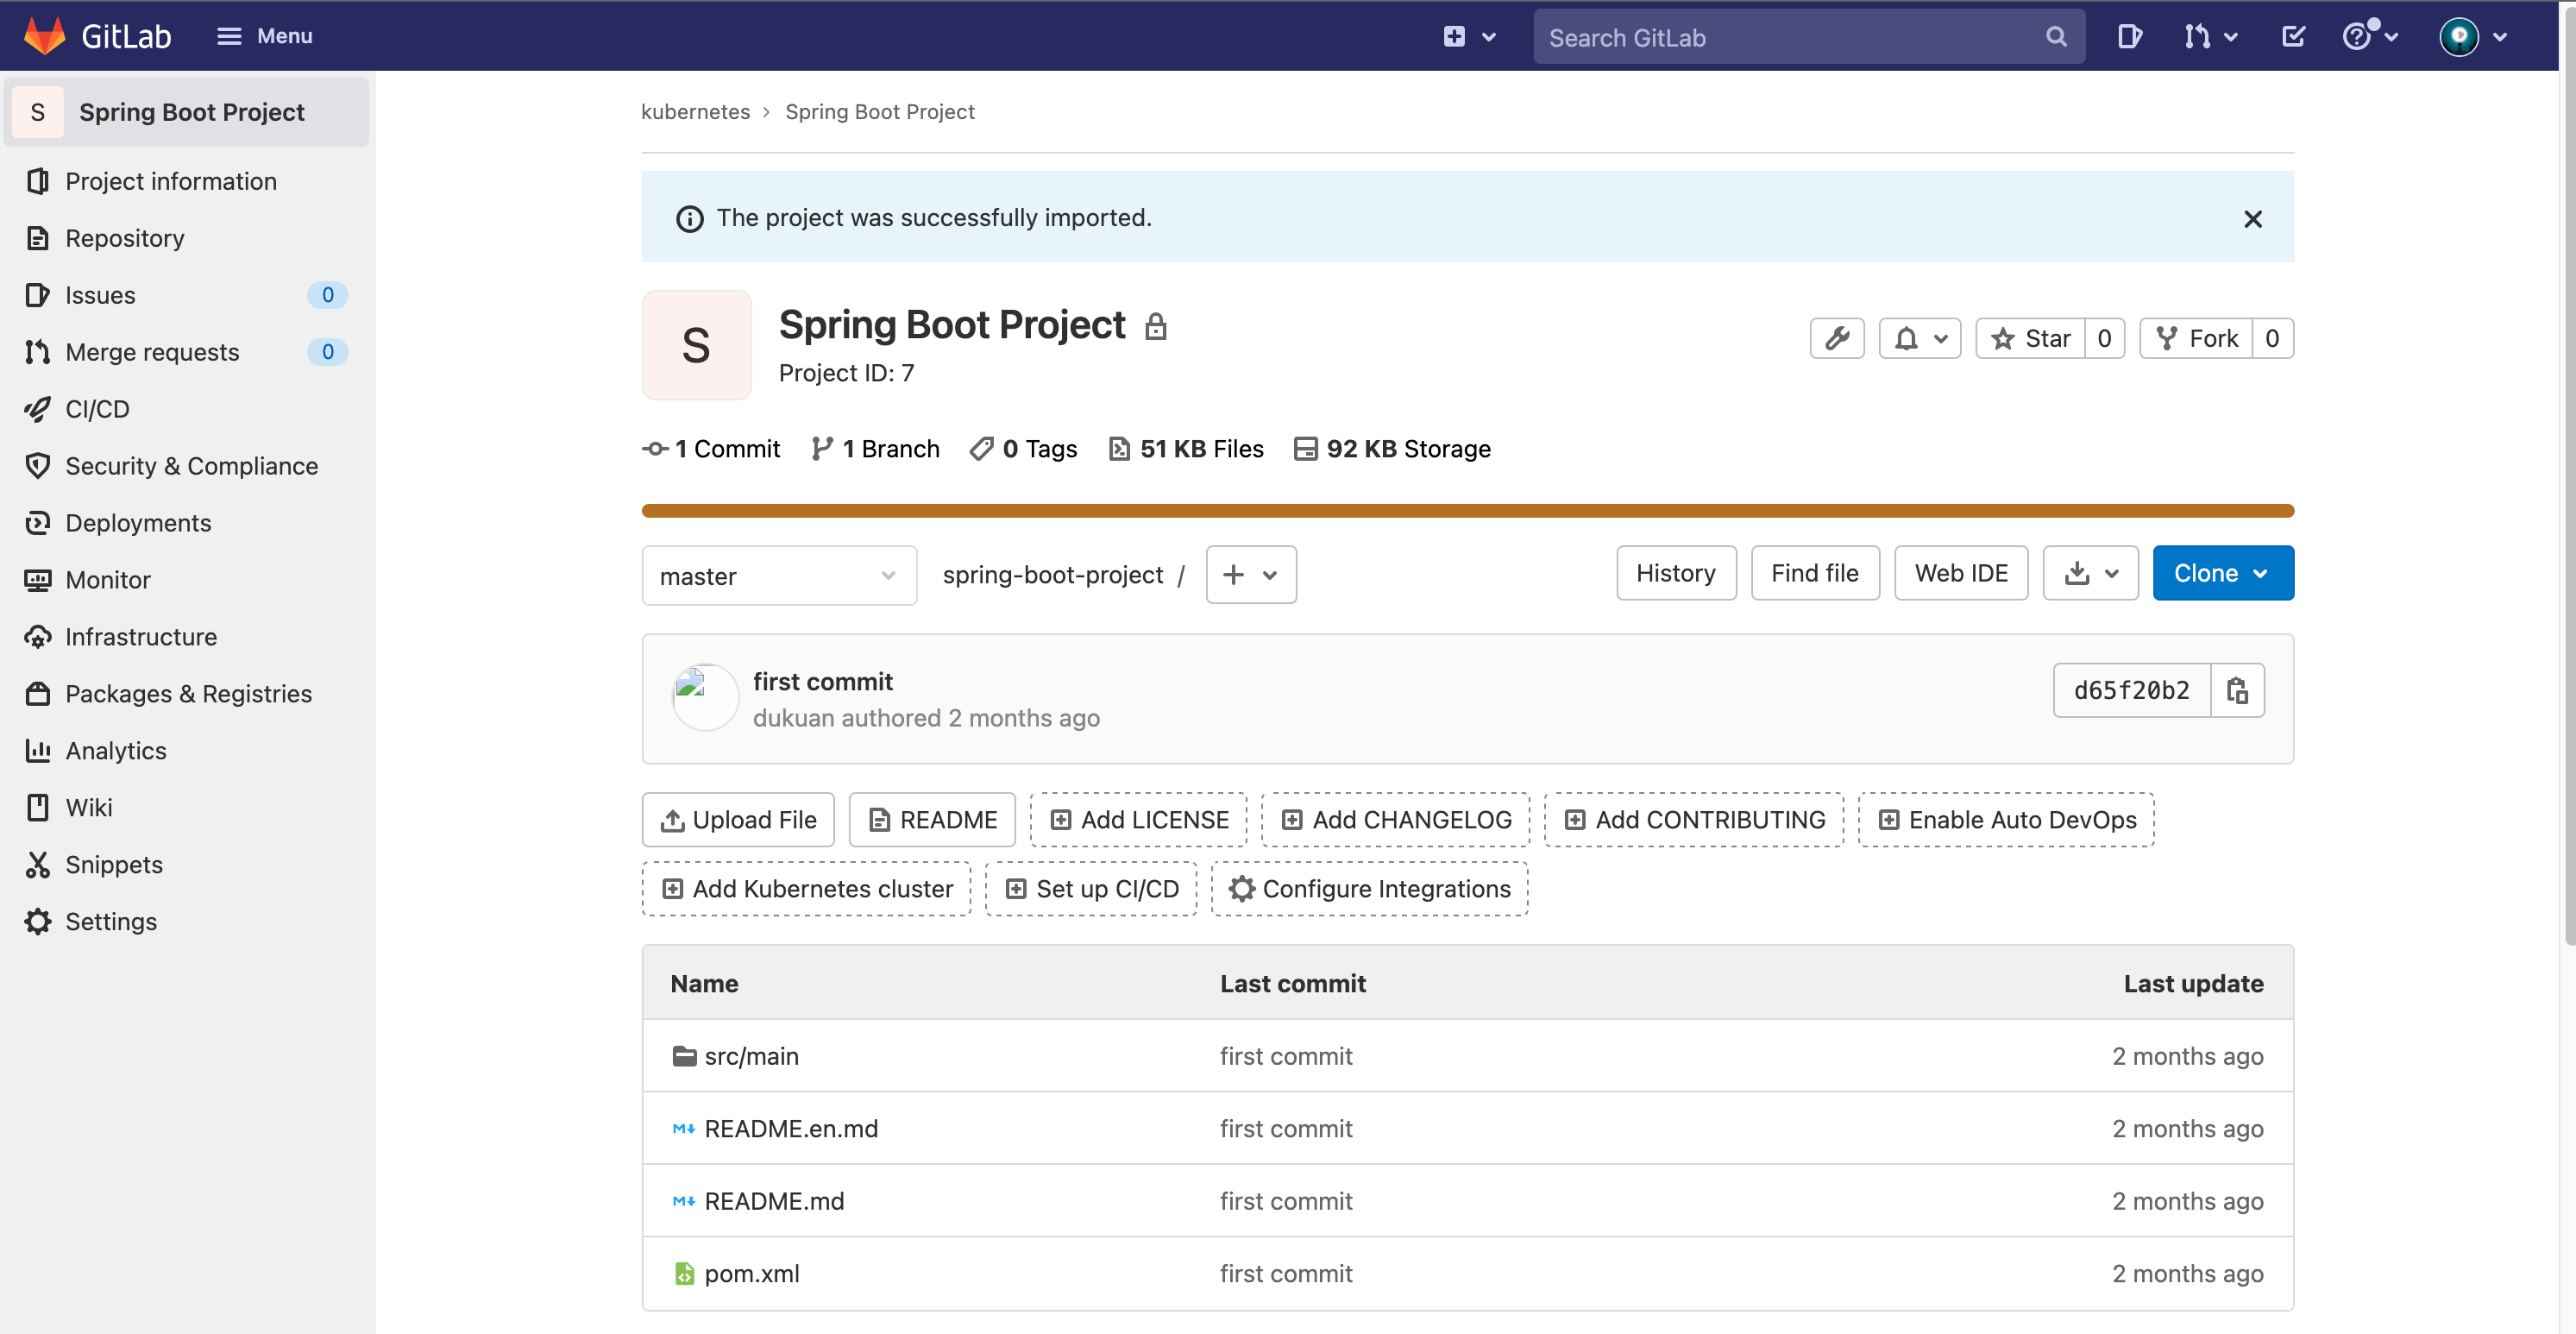The width and height of the screenshot is (2576, 1334).
Task: Open the src/main folder
Action: click(x=751, y=1056)
